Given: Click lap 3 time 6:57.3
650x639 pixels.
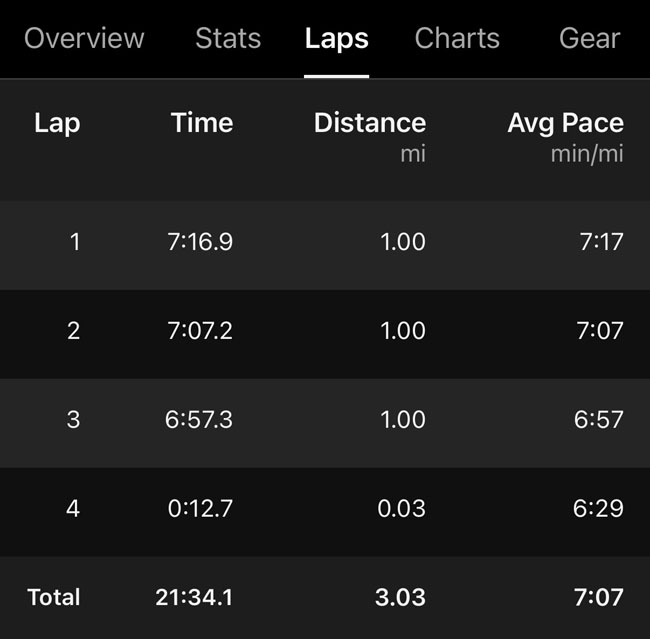Looking at the screenshot, I should (x=199, y=420).
